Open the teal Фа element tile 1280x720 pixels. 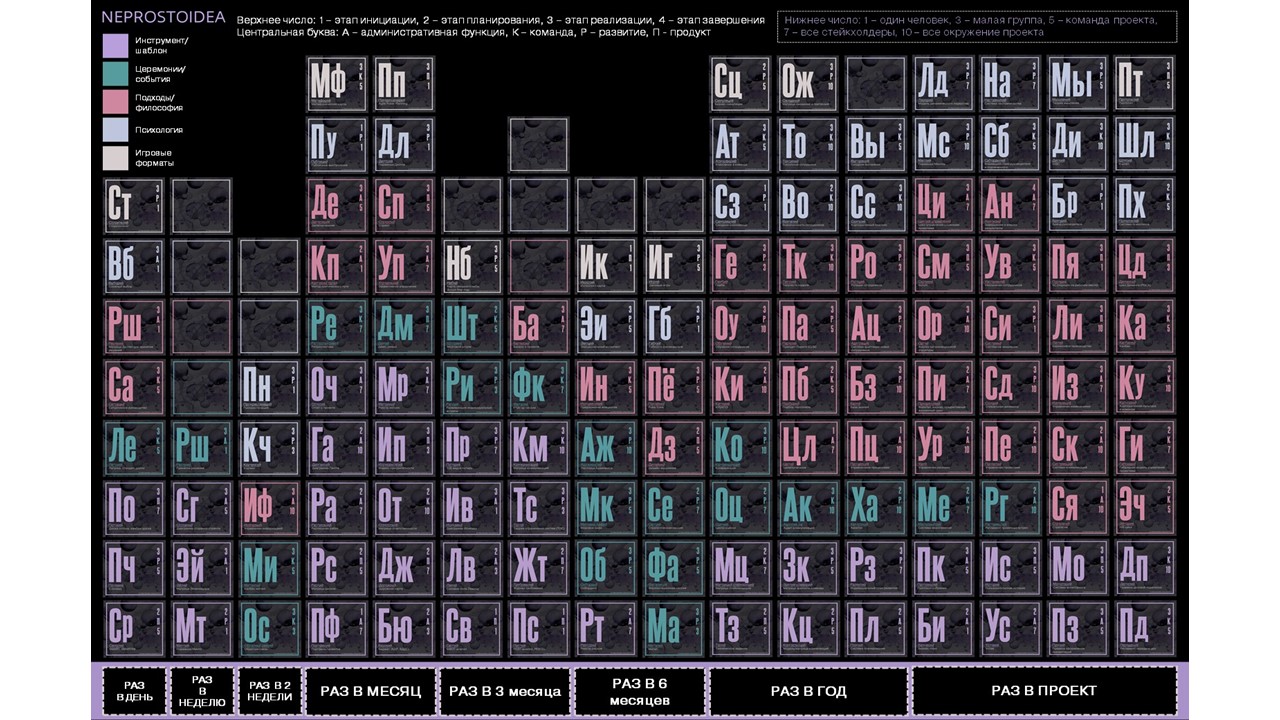click(673, 569)
